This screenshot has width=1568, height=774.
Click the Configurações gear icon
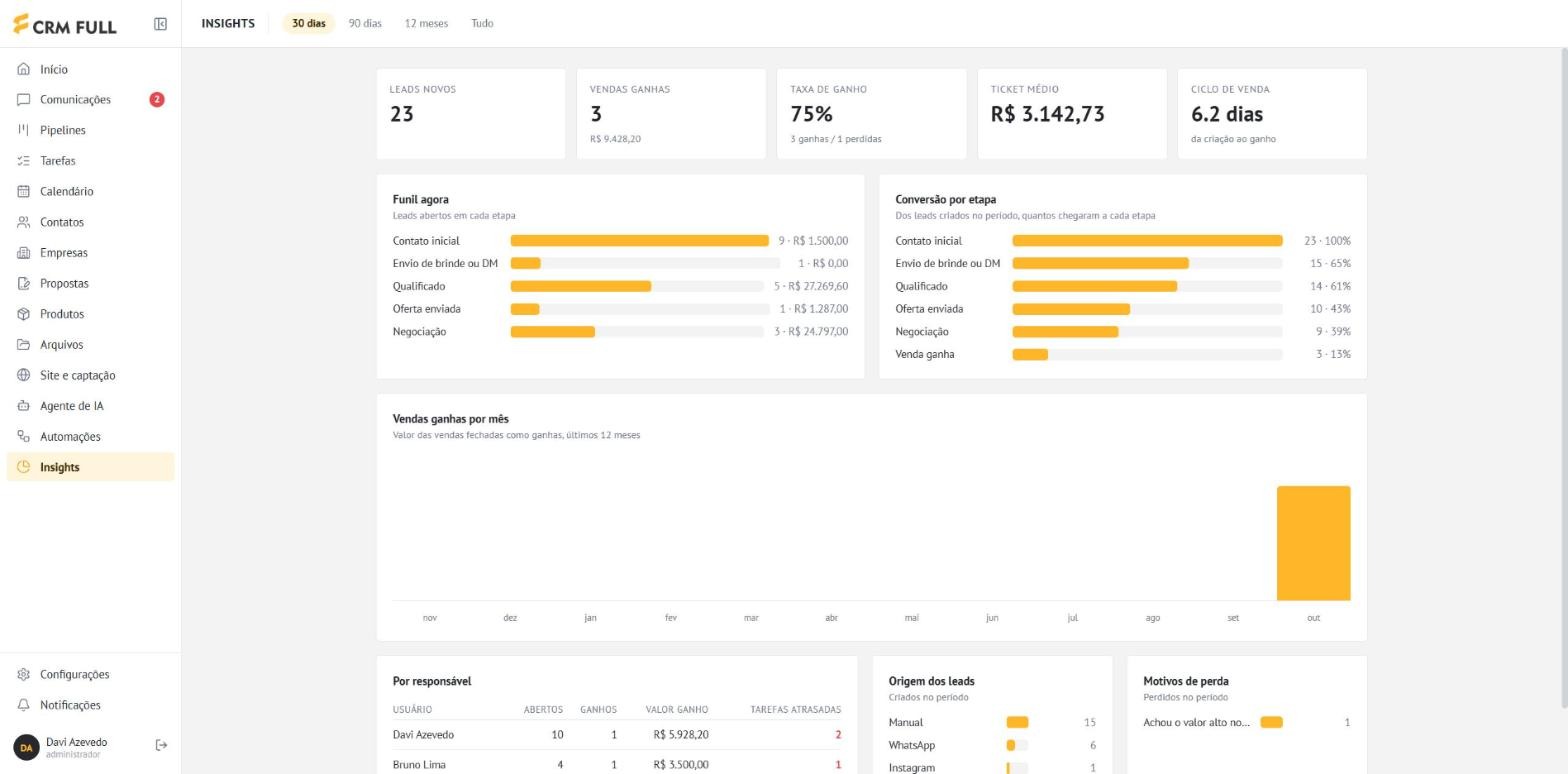coord(24,674)
